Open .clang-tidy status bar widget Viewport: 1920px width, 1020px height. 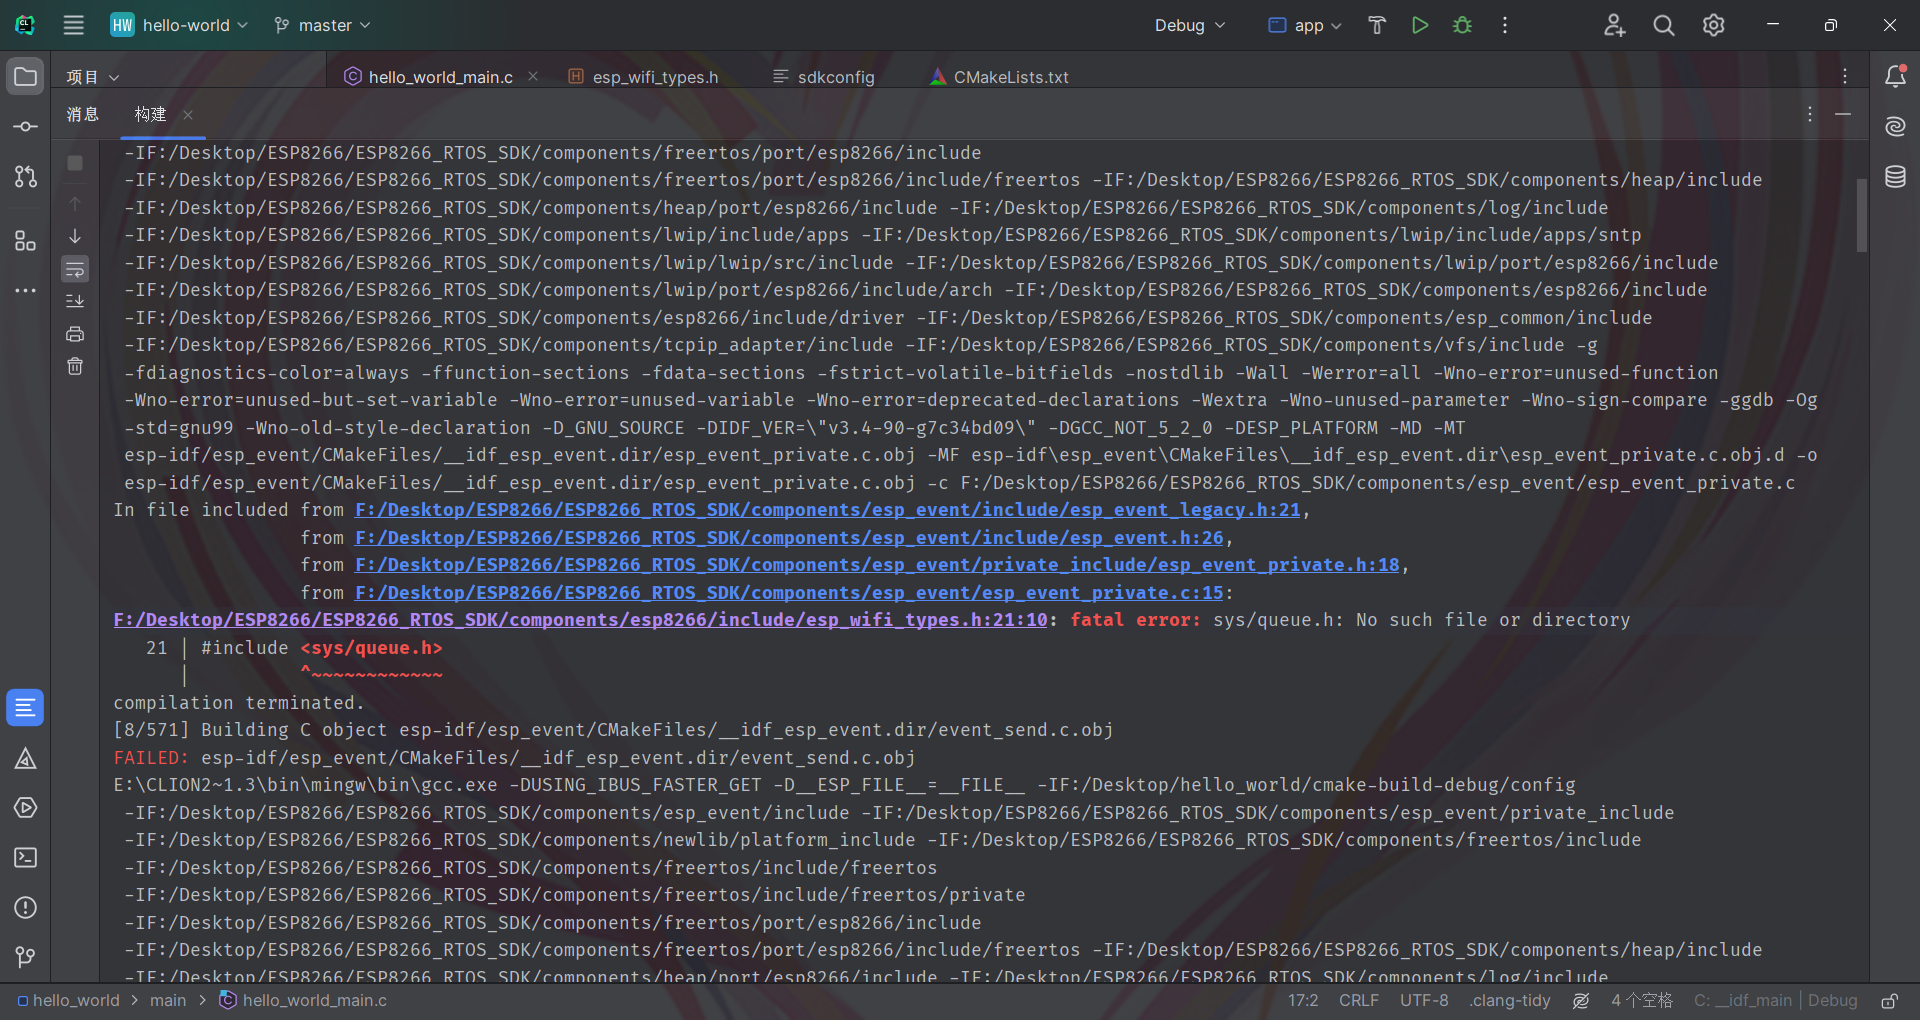coord(1510,1001)
